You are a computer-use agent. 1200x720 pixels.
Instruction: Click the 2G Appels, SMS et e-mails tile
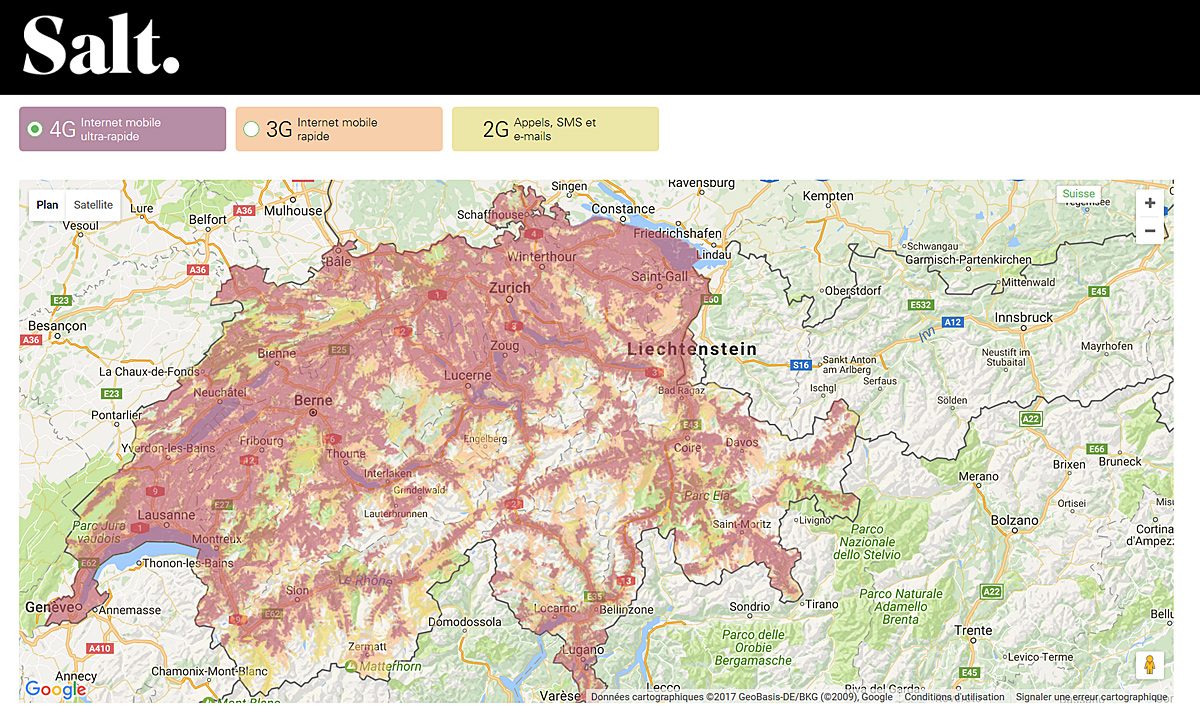pyautogui.click(x=555, y=129)
